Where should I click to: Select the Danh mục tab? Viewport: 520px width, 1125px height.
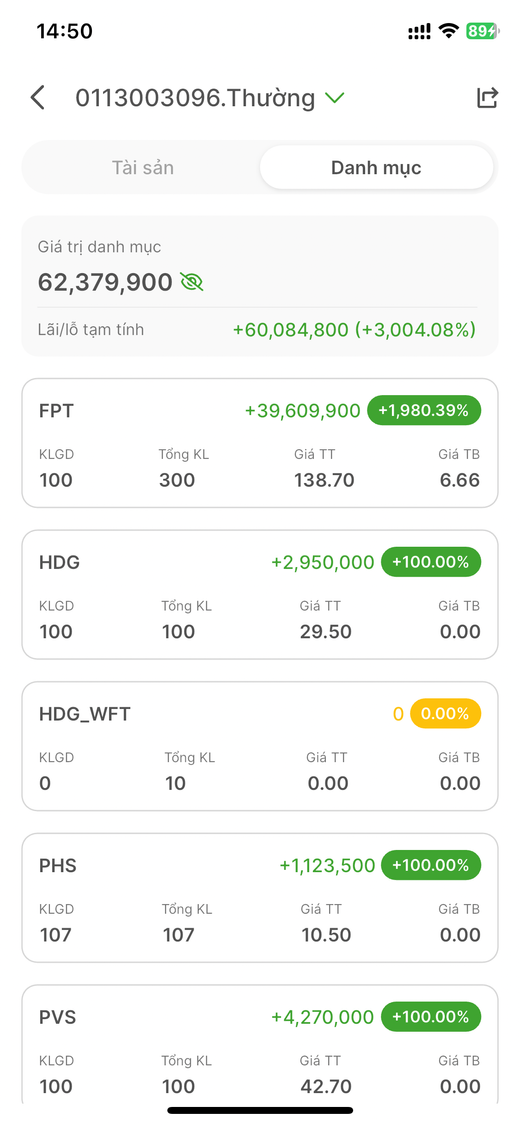coord(376,168)
